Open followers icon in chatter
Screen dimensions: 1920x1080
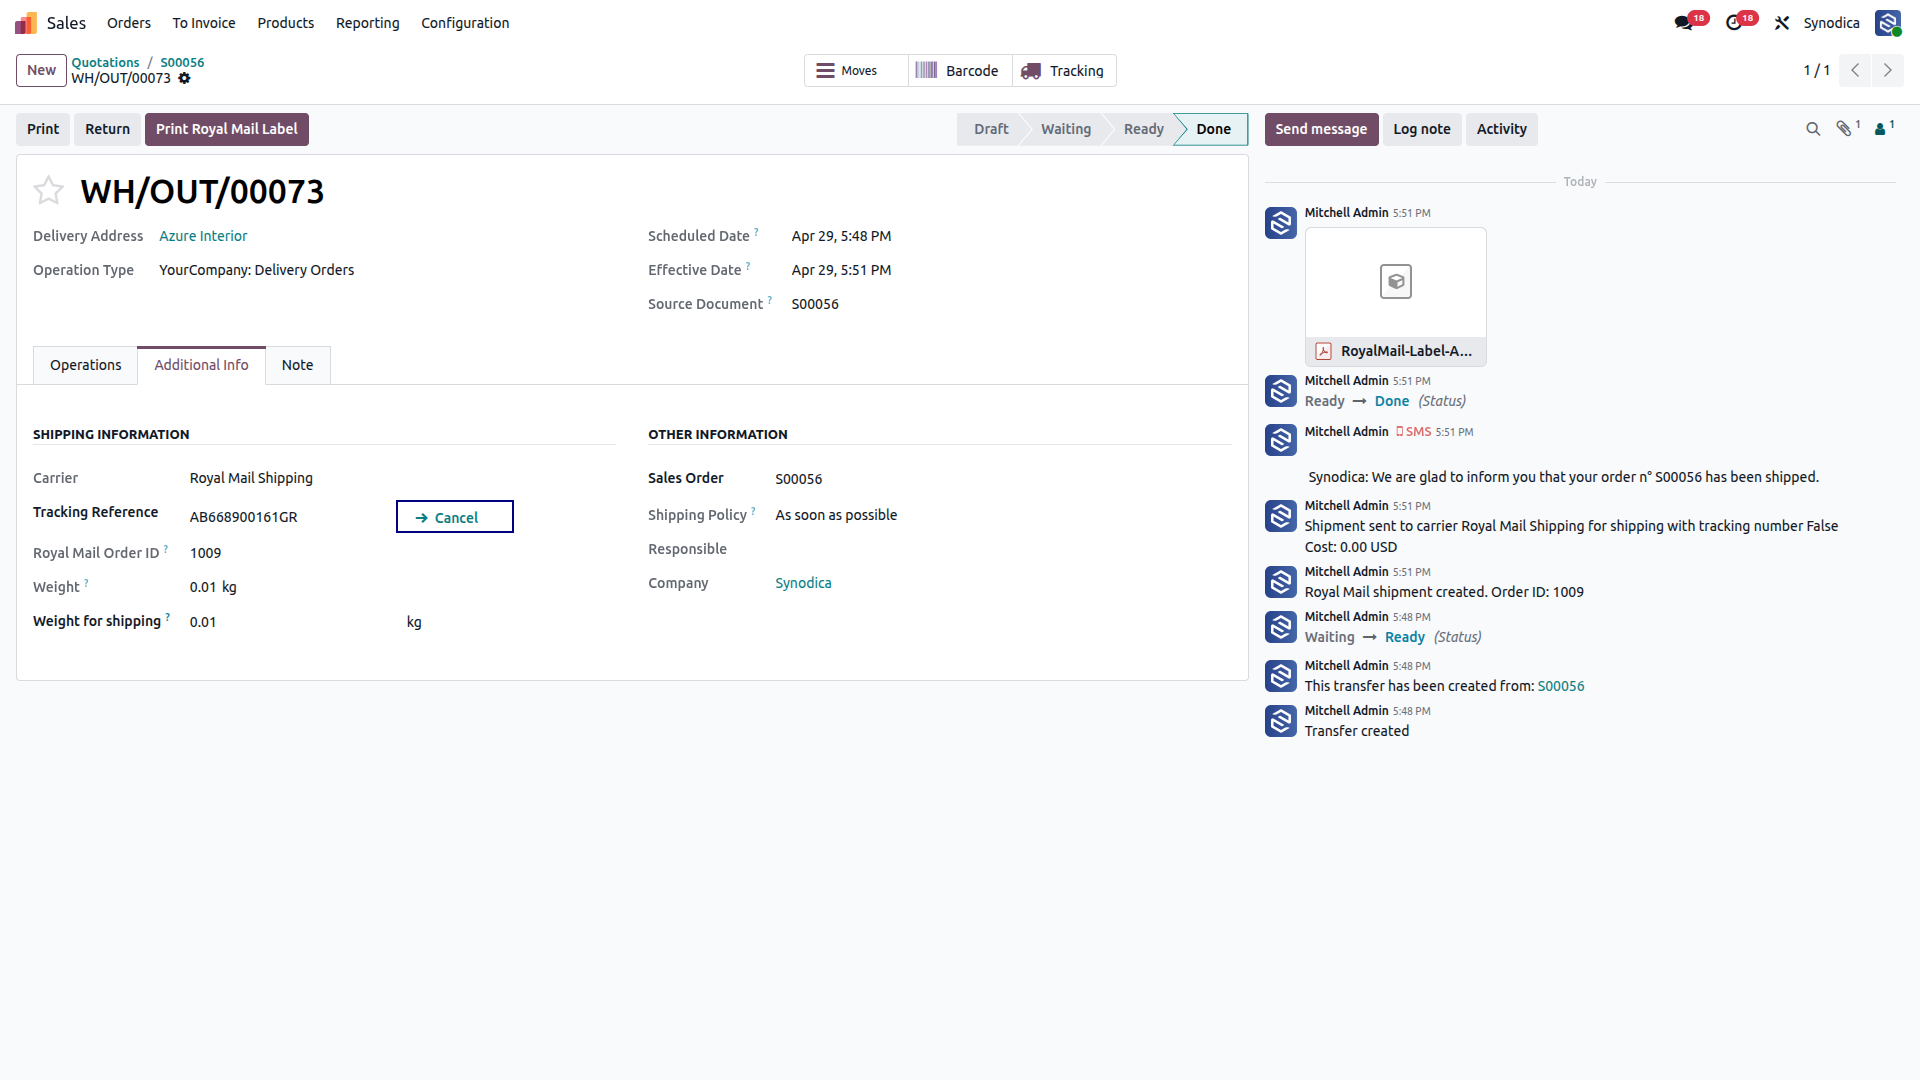pos(1884,128)
